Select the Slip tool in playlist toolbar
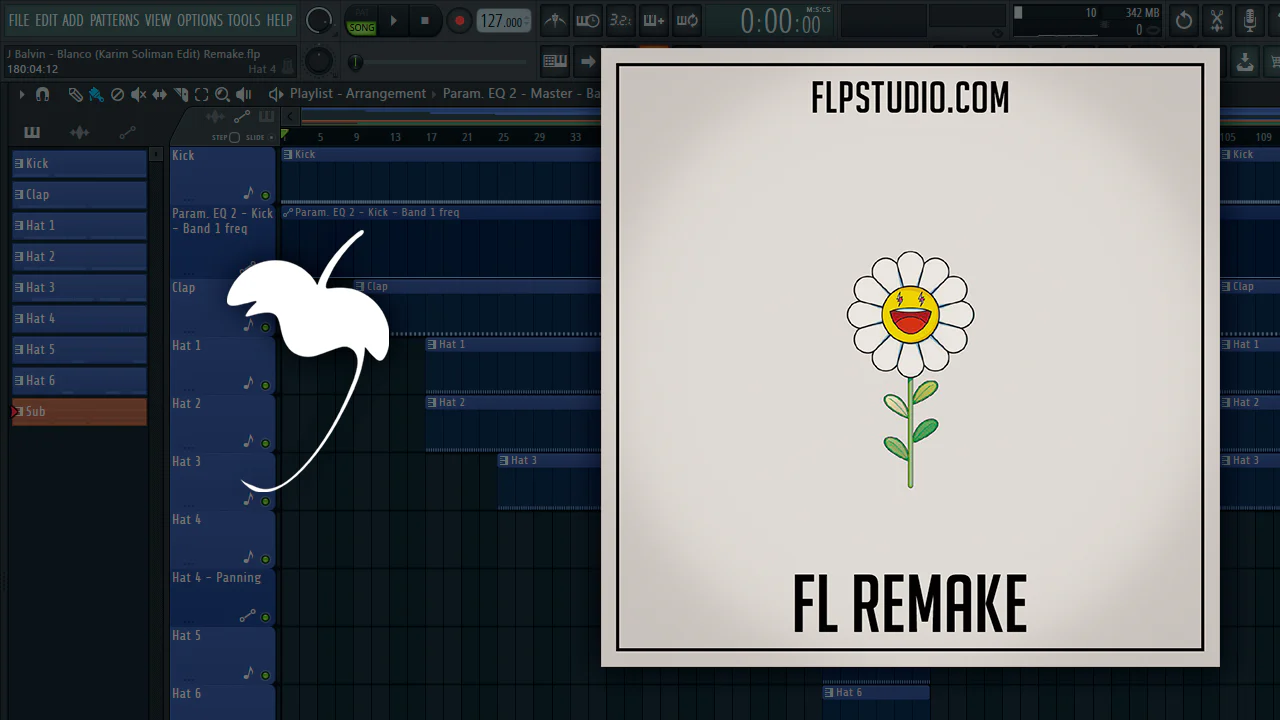1280x720 pixels. click(x=159, y=94)
